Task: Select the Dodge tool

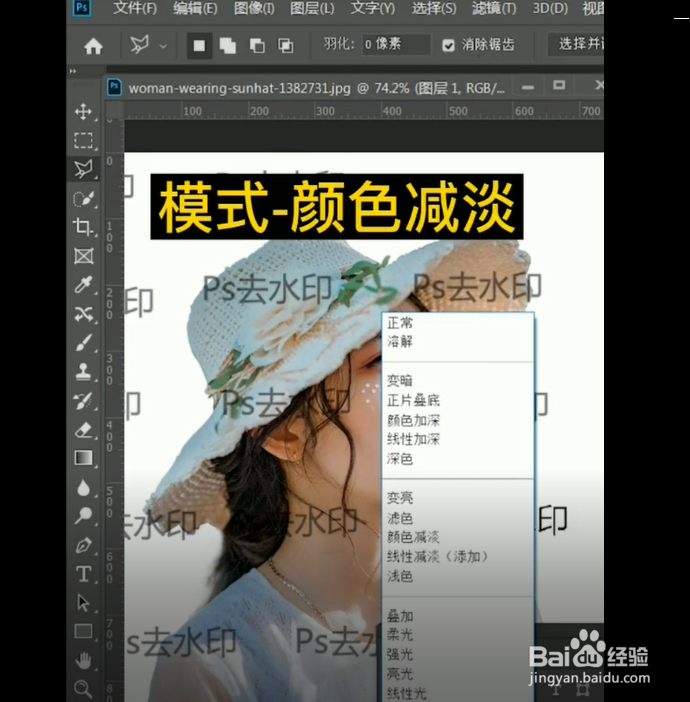Action: (83, 516)
